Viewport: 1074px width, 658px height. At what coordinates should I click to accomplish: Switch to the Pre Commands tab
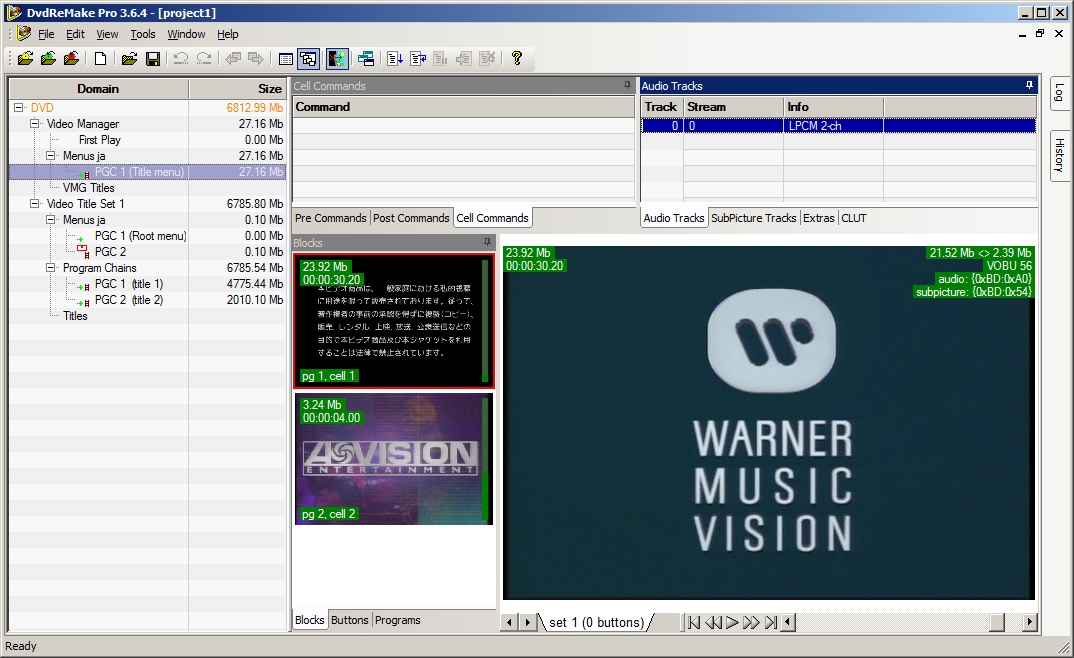pos(331,218)
